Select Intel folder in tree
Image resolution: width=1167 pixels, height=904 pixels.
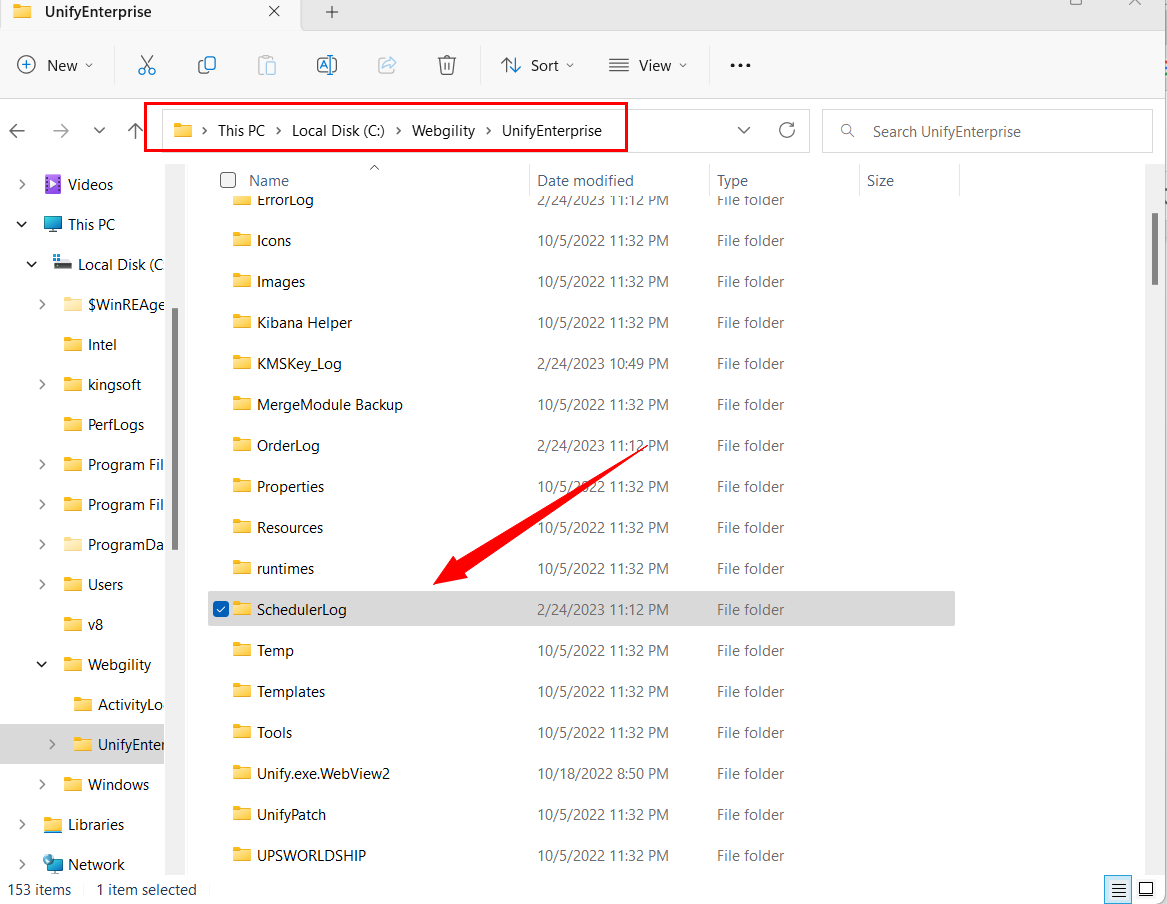[x=102, y=344]
